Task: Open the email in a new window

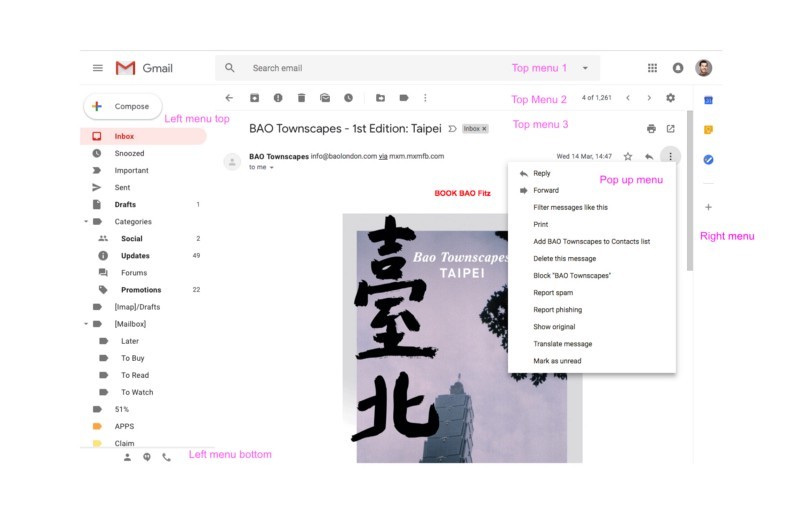Action: coord(671,129)
